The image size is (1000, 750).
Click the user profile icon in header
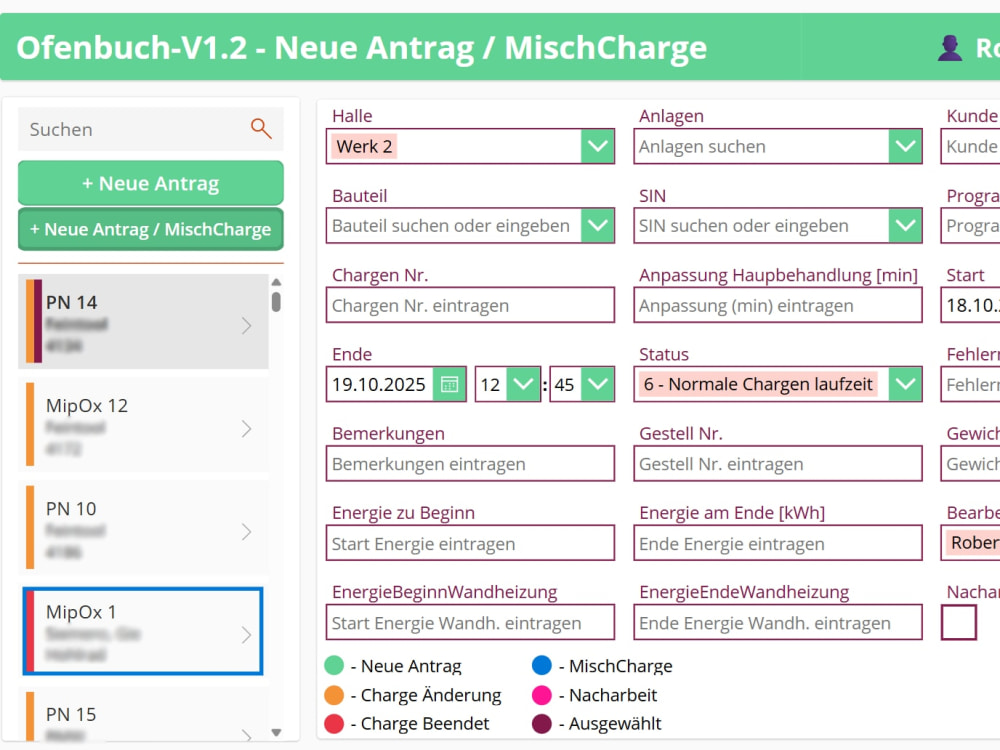tap(950, 48)
